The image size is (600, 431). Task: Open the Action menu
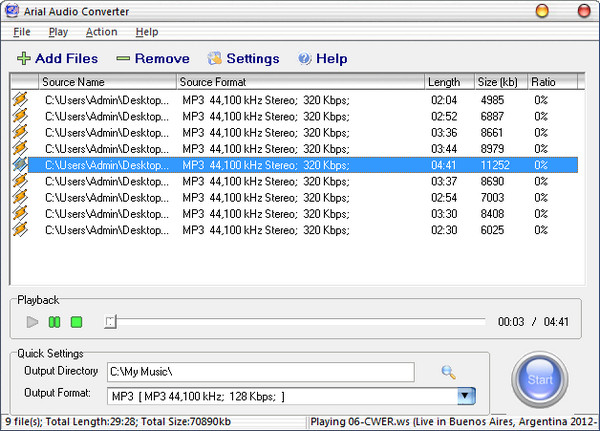(x=101, y=32)
